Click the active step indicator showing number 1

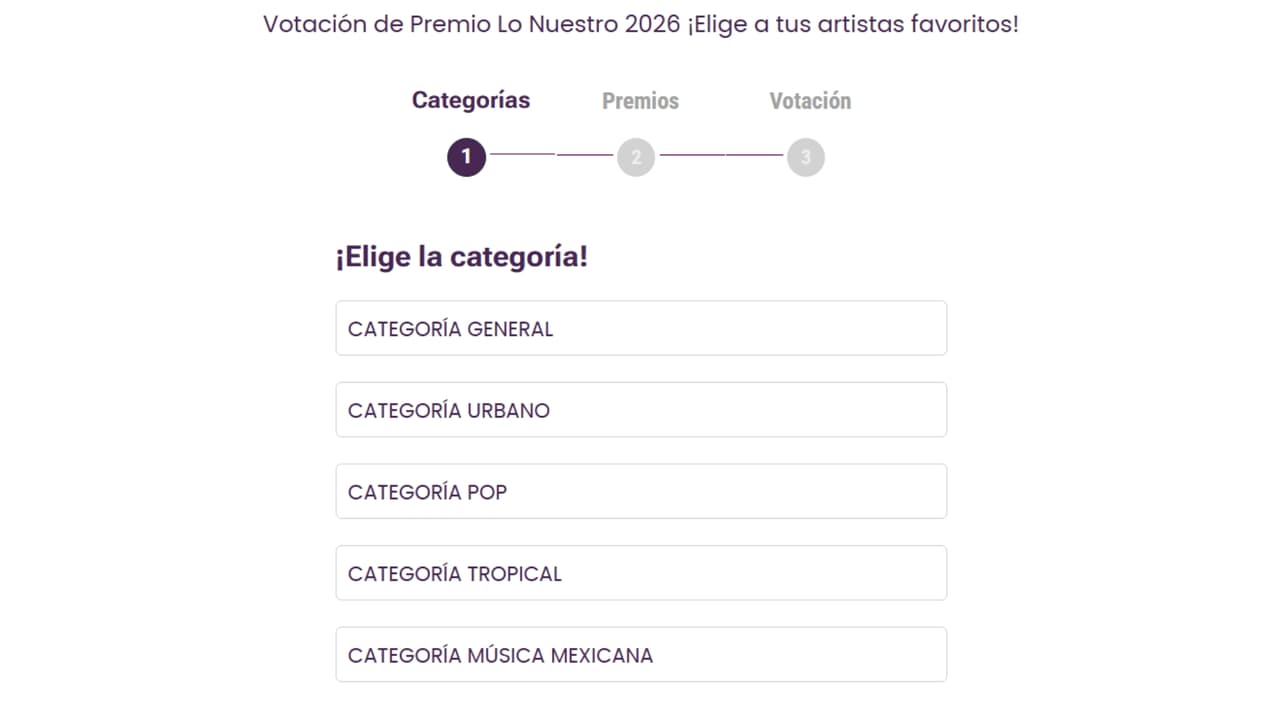click(x=466, y=157)
